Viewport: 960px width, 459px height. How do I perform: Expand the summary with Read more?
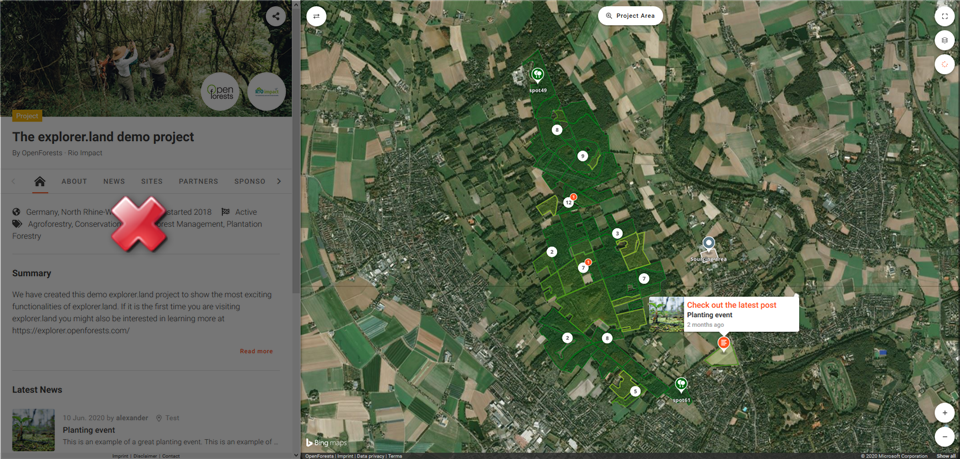pyautogui.click(x=257, y=351)
